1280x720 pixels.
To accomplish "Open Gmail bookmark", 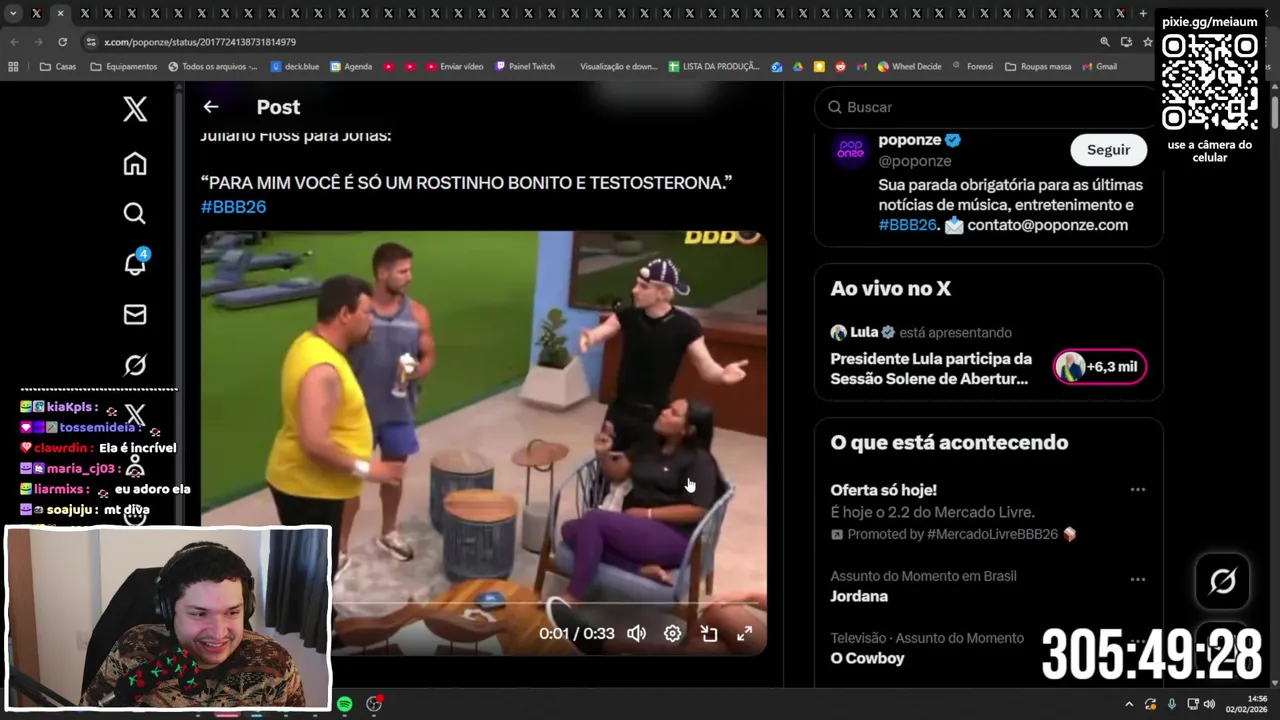I will coord(1099,67).
